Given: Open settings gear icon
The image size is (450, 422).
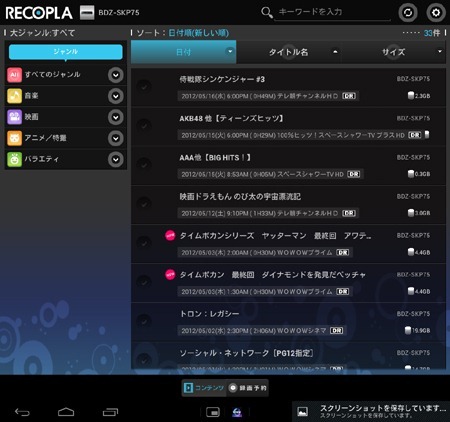Looking at the screenshot, I should tap(436, 13).
